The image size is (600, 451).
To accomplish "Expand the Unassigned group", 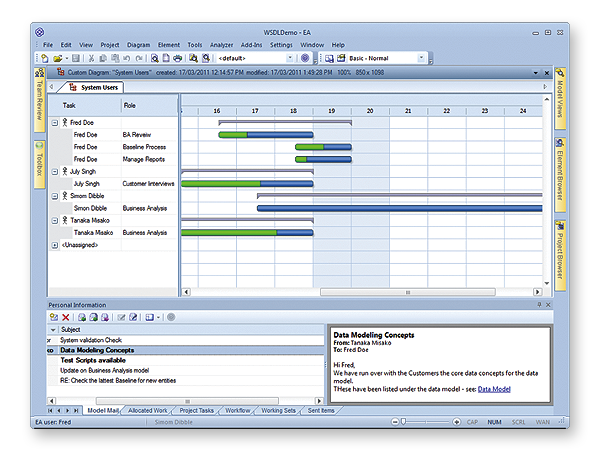I will click(54, 245).
